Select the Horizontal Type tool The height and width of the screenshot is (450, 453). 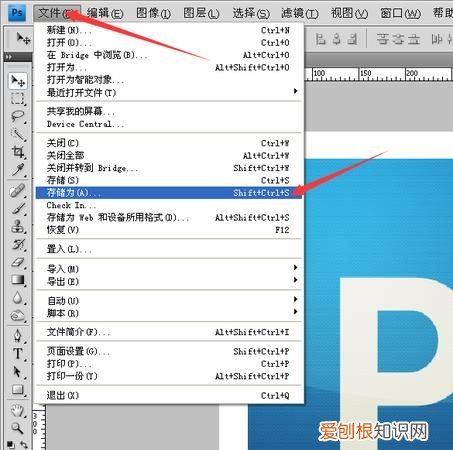tap(18, 354)
